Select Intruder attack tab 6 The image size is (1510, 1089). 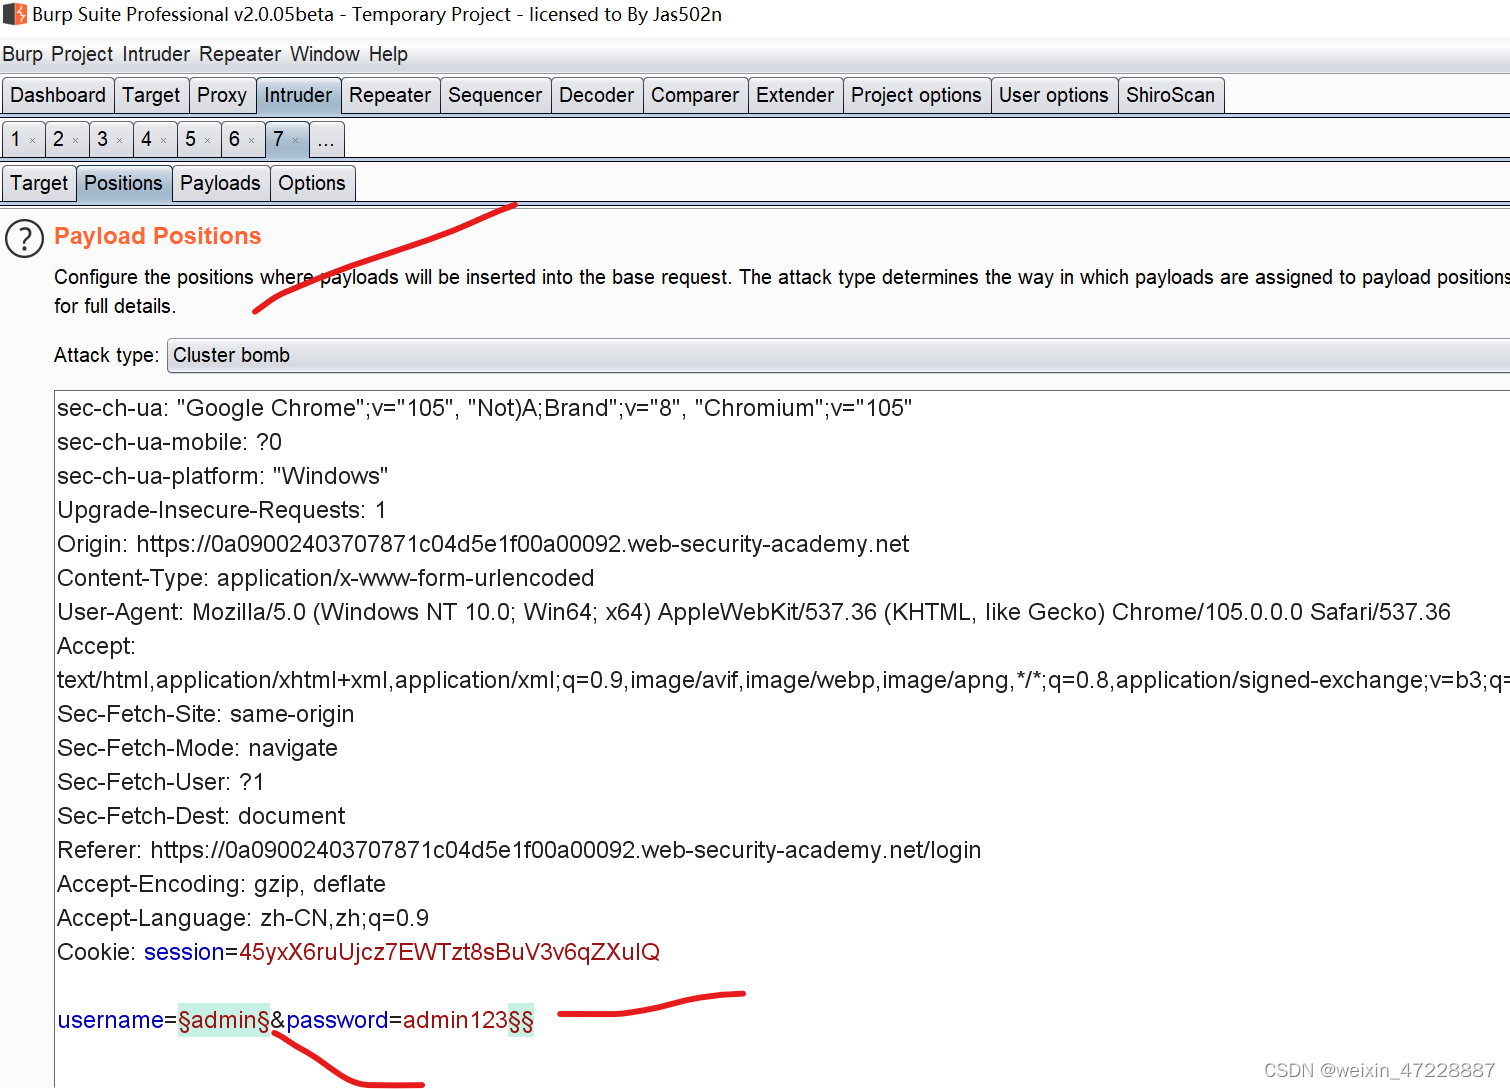(x=235, y=139)
